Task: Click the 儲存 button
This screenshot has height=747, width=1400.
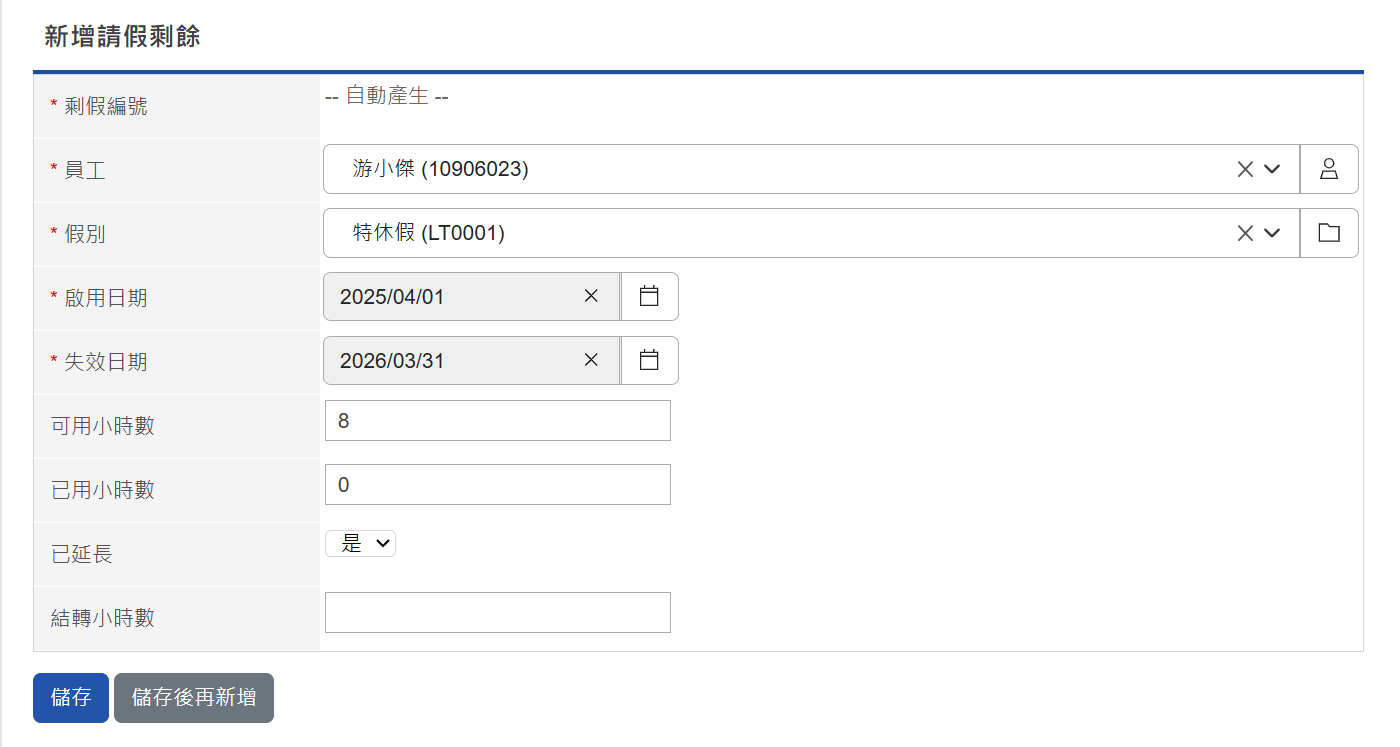Action: pyautogui.click(x=71, y=697)
